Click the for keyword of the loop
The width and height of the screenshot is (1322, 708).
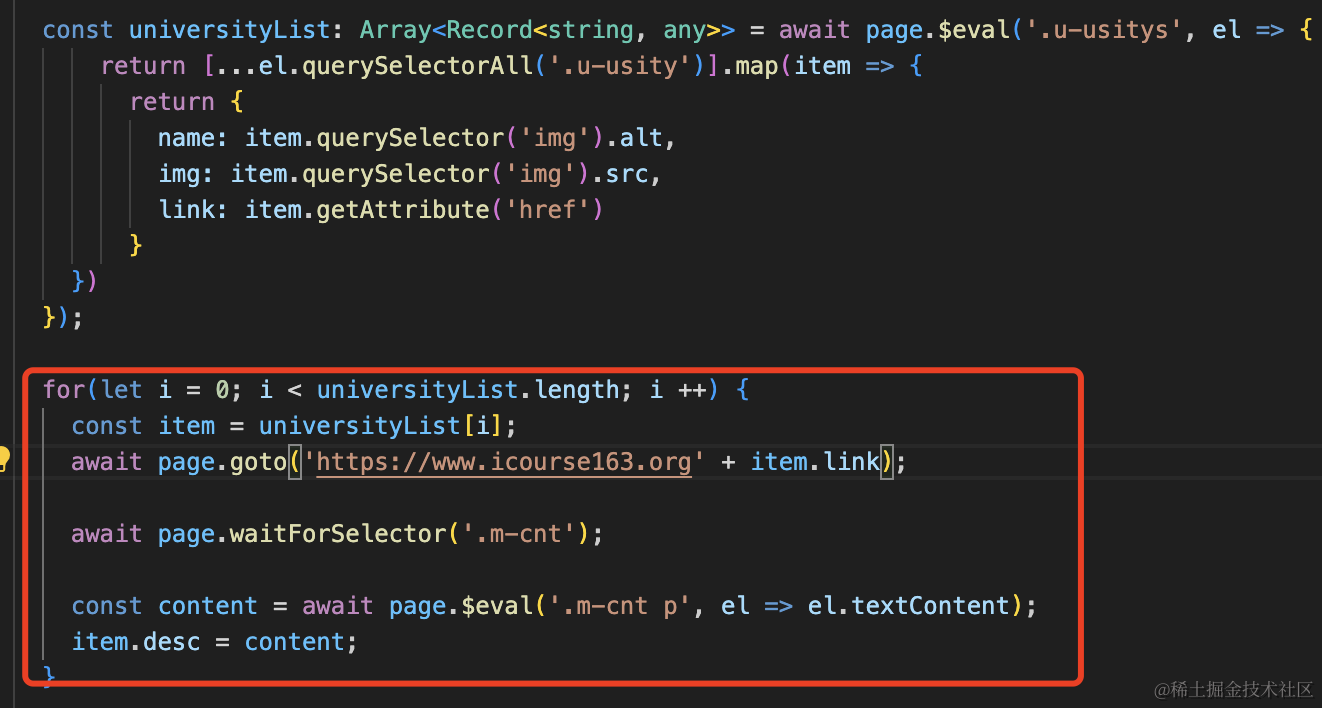(62, 390)
